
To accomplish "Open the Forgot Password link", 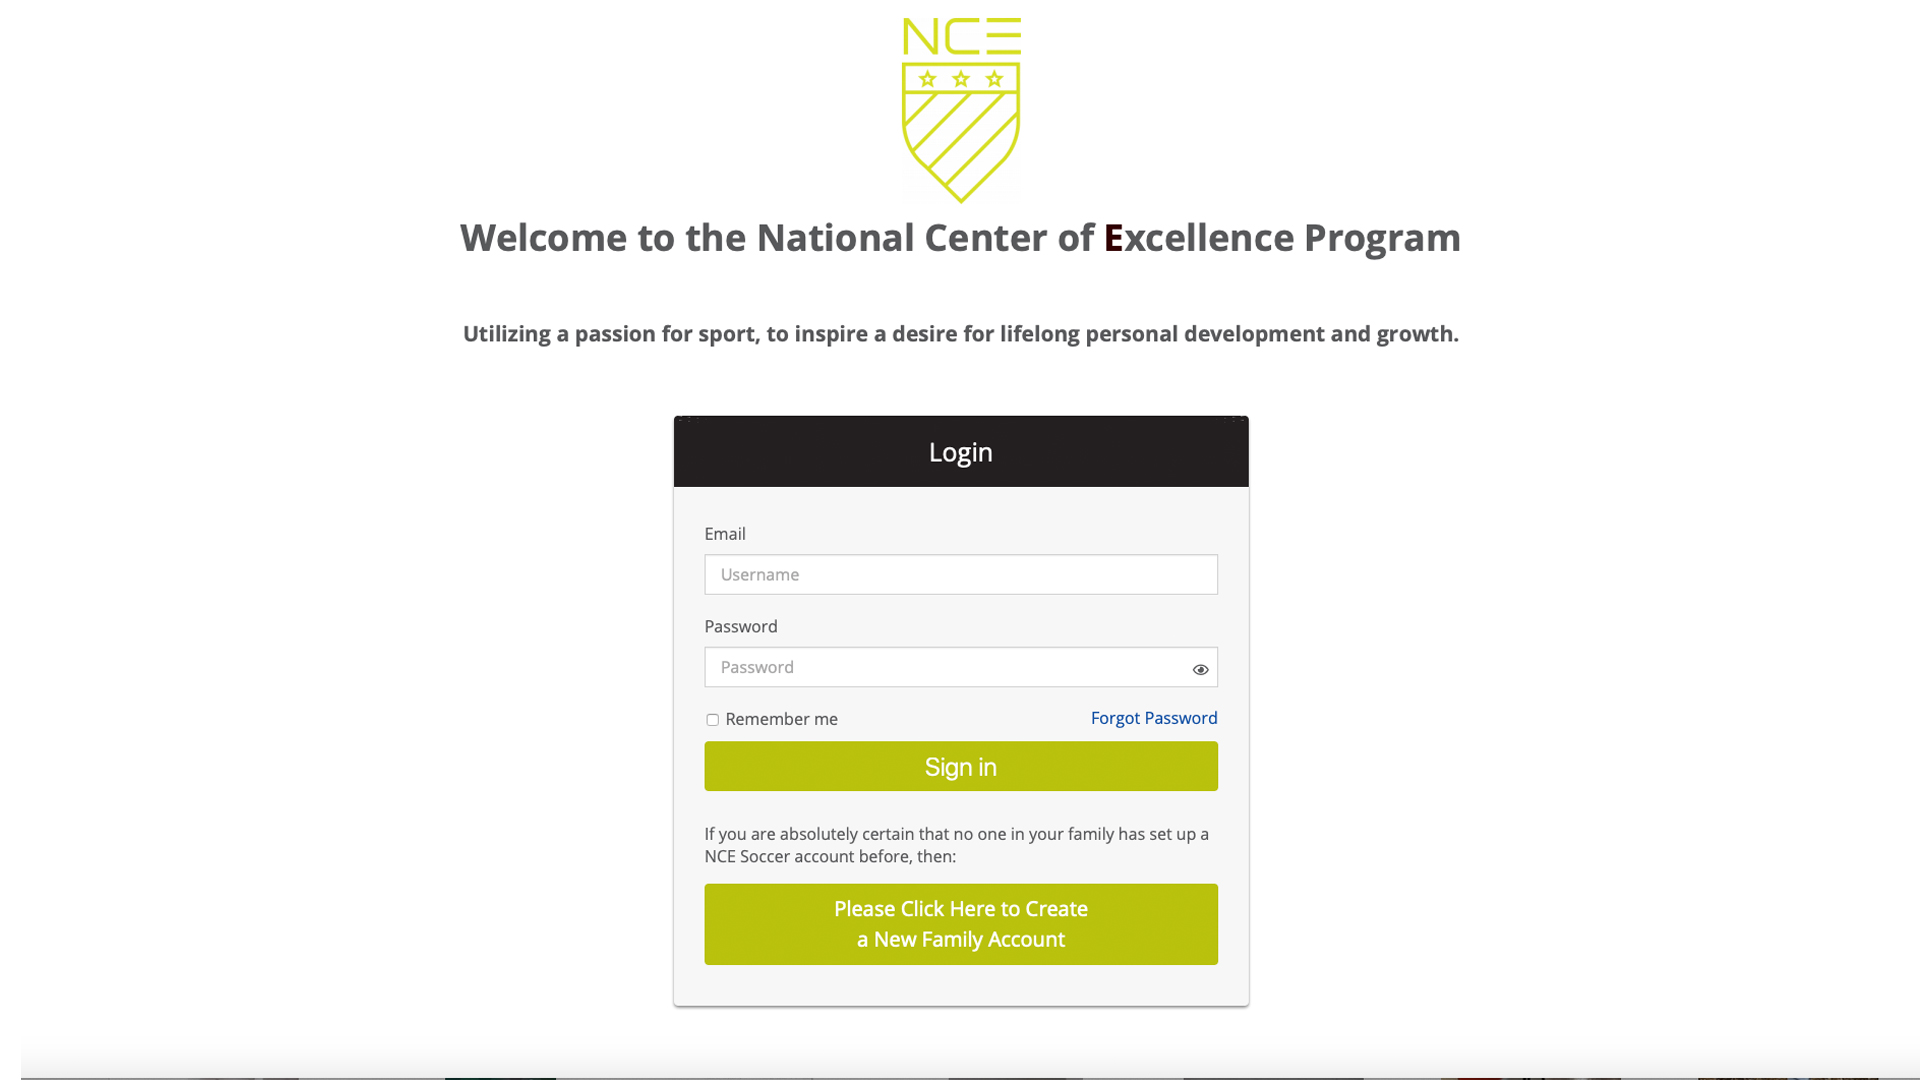I will click(x=1154, y=718).
